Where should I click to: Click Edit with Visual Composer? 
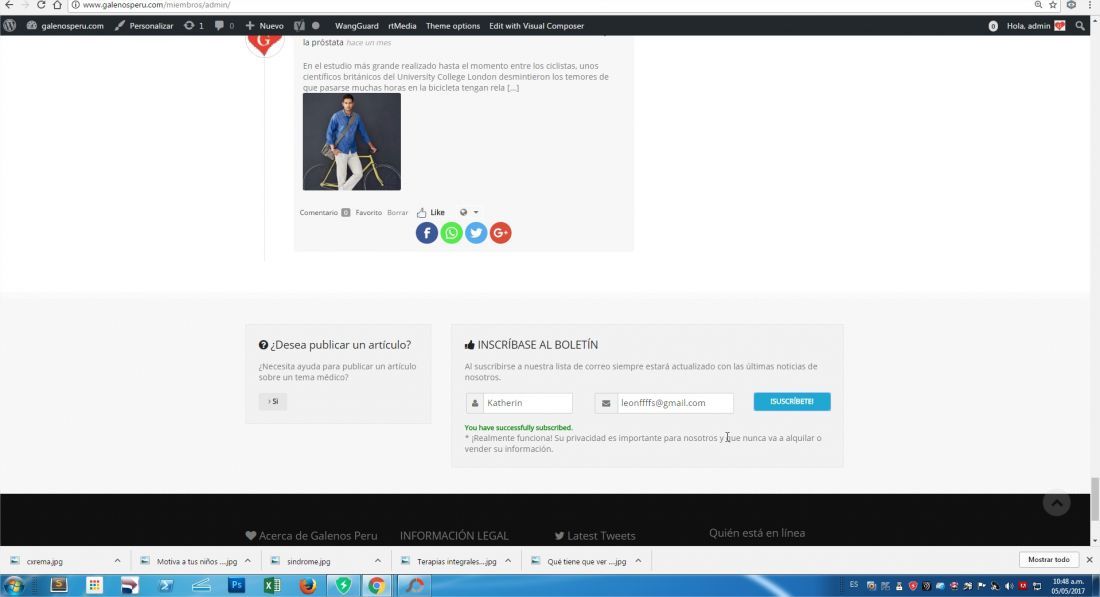(x=537, y=26)
